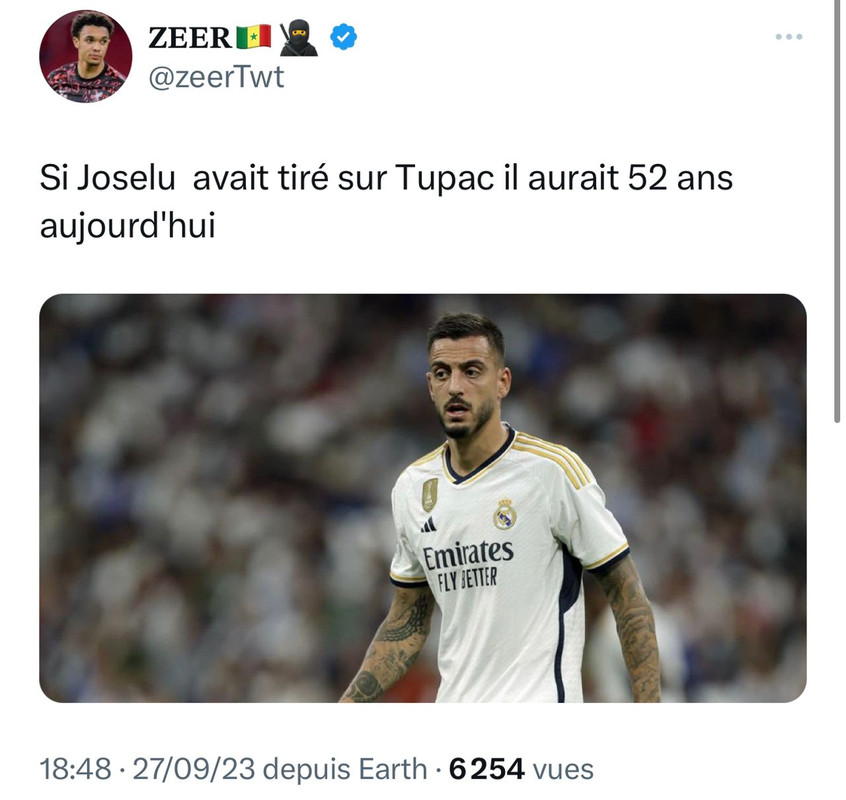
Task: Click the word aujourd'hui in the tweet
Action: (128, 225)
